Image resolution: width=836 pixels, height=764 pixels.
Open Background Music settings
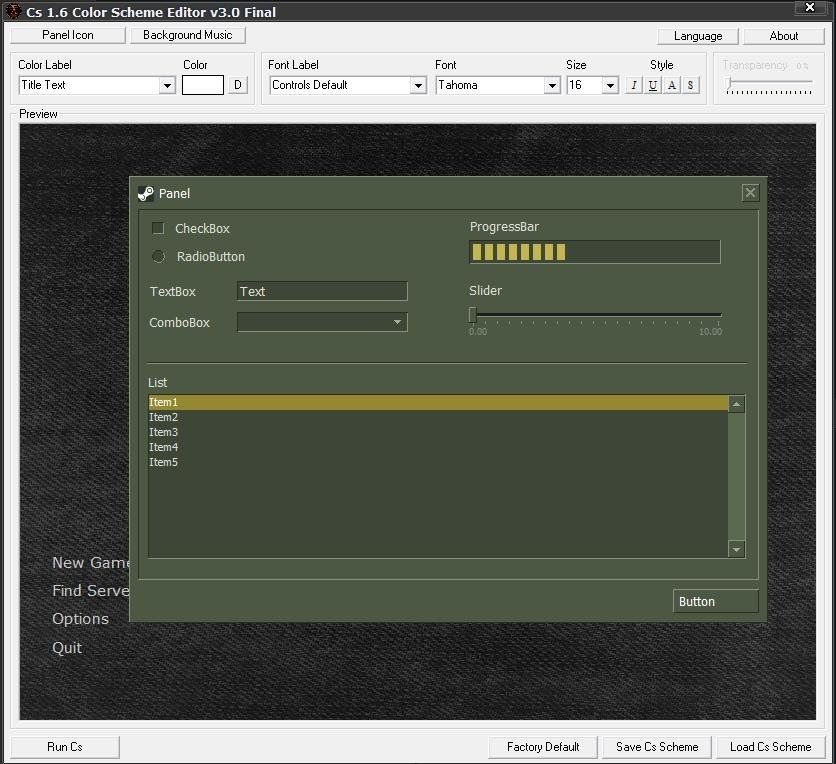click(x=188, y=35)
